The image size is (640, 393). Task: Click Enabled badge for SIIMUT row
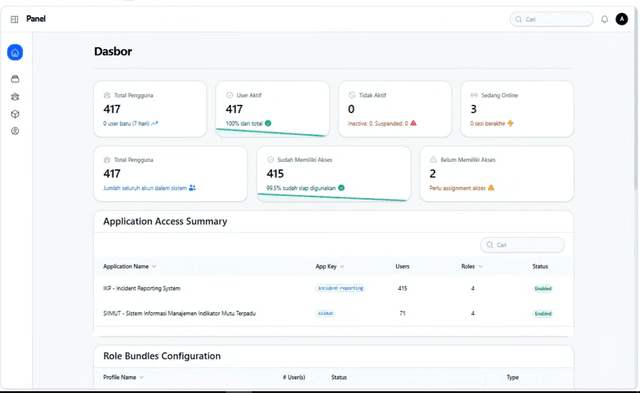[x=543, y=314]
